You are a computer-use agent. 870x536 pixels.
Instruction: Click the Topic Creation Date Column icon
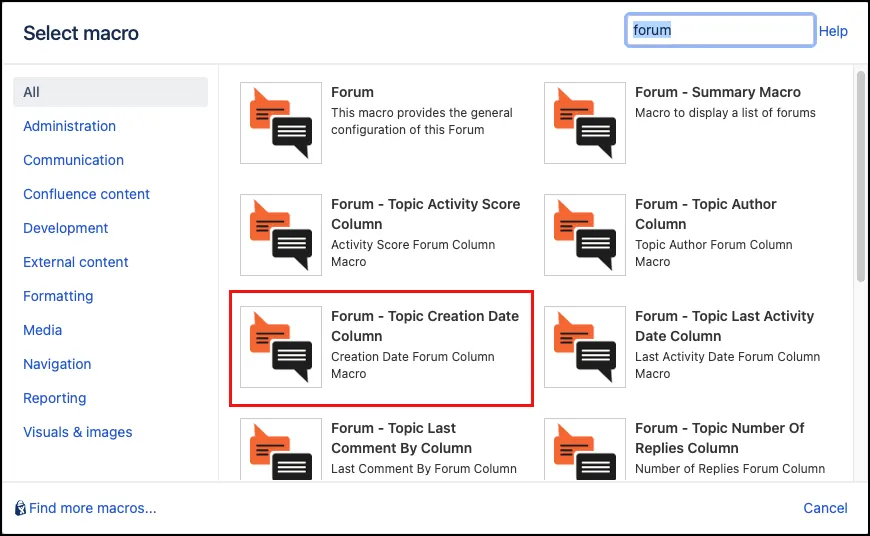pyautogui.click(x=281, y=347)
